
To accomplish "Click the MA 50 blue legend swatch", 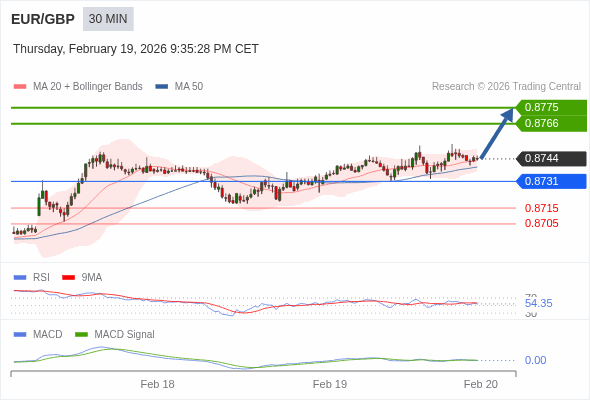I will pyautogui.click(x=162, y=87).
